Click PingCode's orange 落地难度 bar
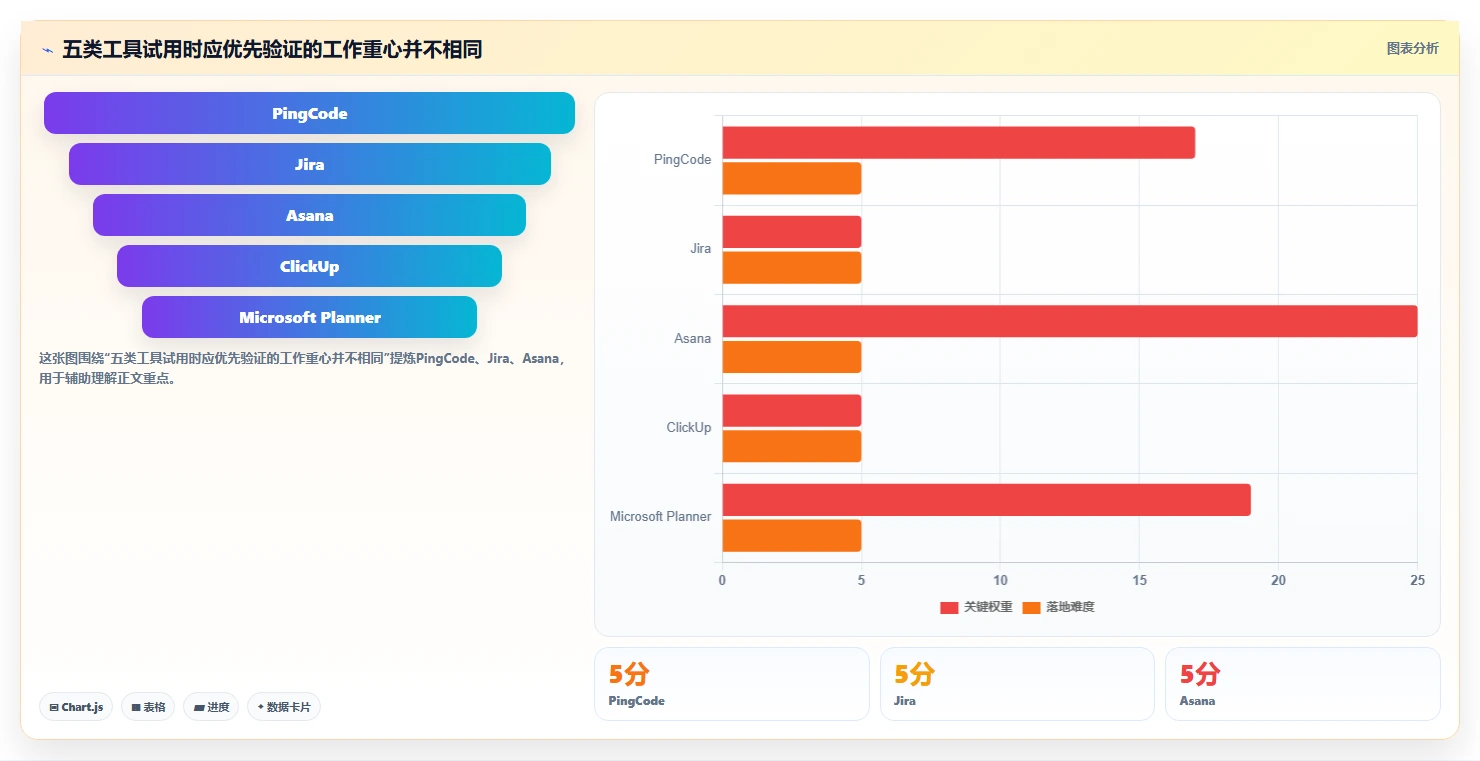This screenshot has height=761, width=1480. [791, 178]
